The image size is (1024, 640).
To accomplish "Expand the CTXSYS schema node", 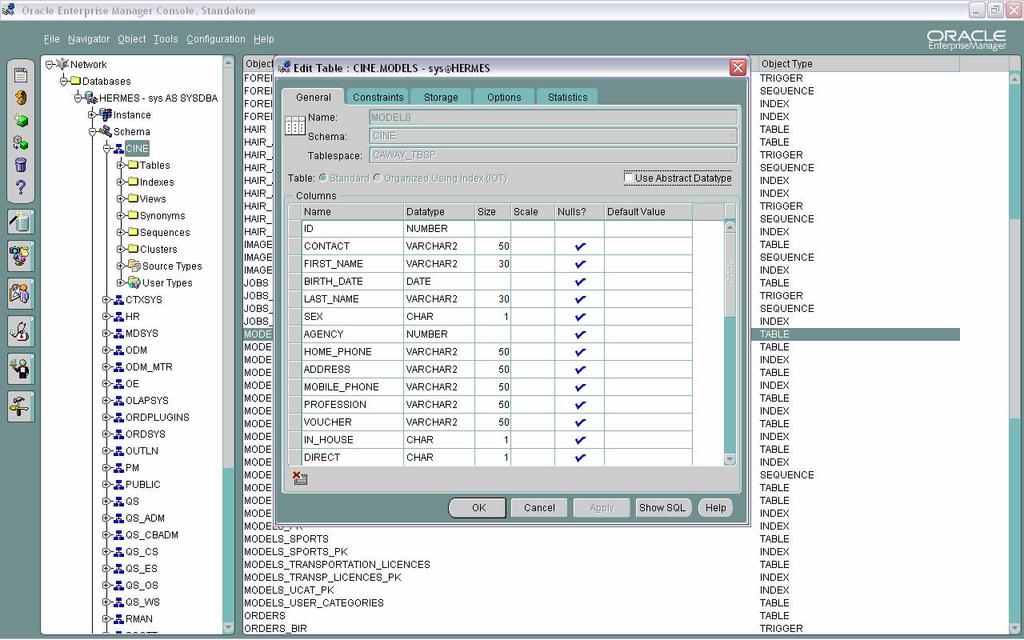I will point(106,299).
